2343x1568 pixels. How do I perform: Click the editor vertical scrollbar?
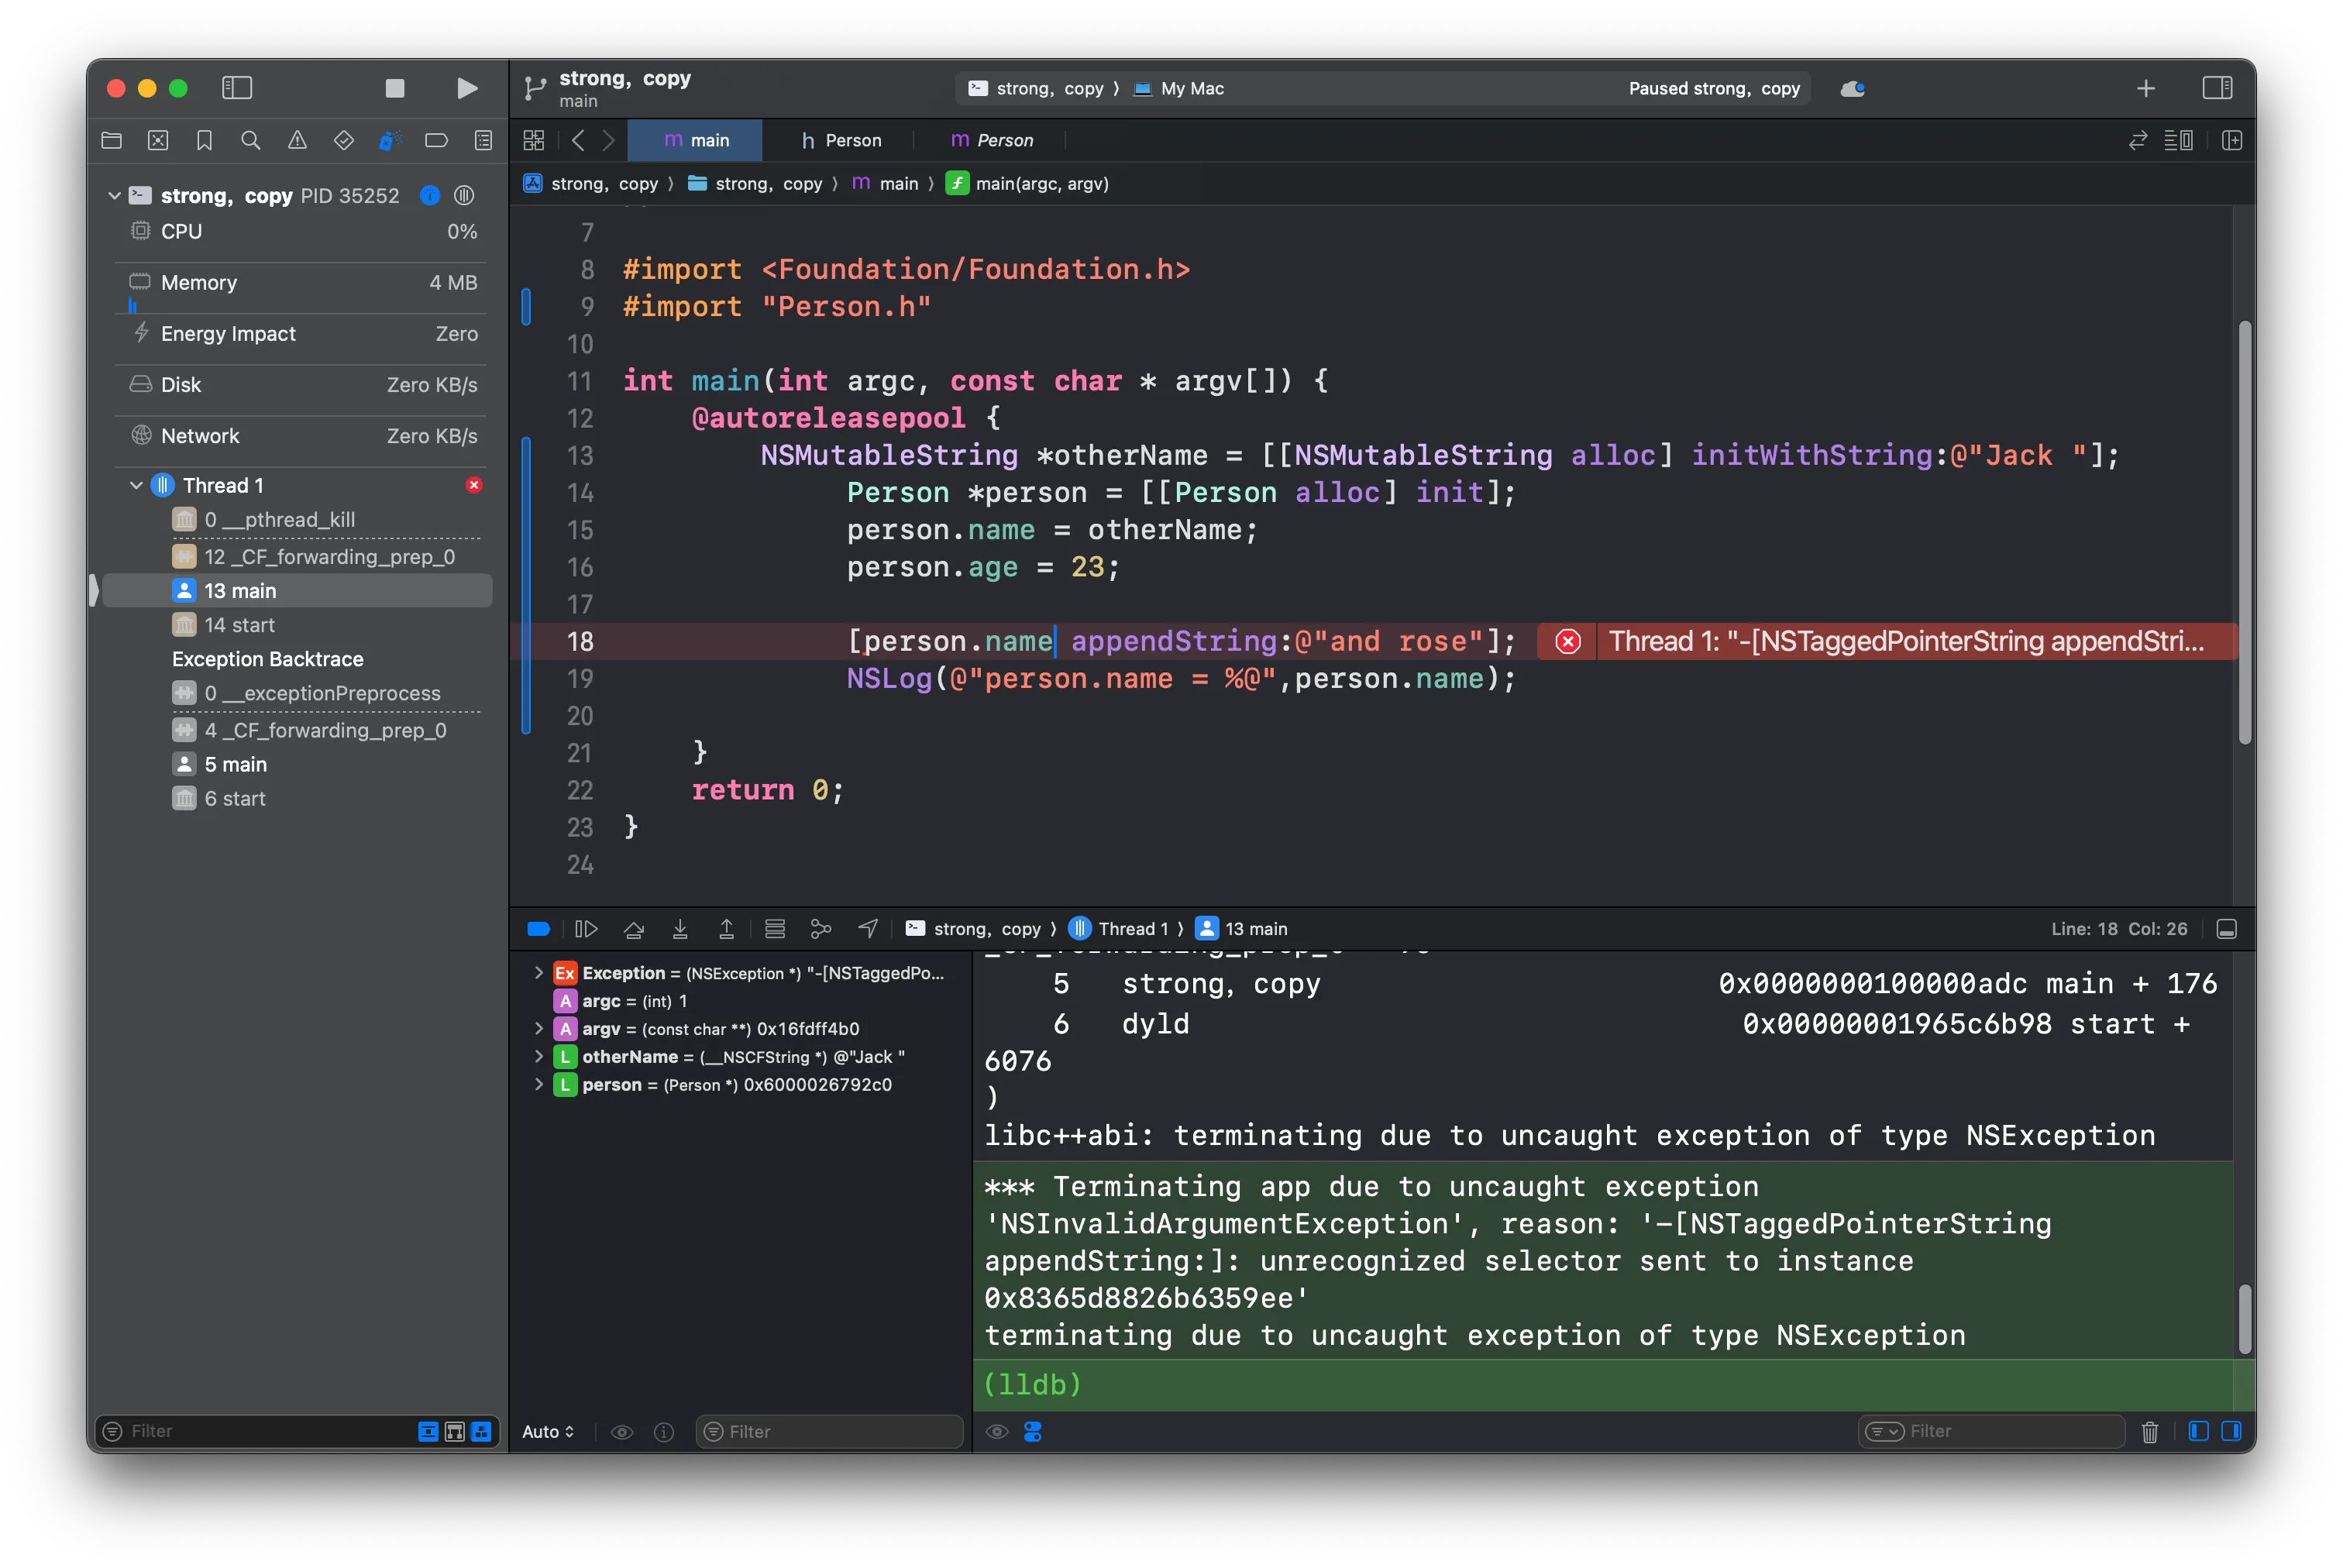[2244, 532]
